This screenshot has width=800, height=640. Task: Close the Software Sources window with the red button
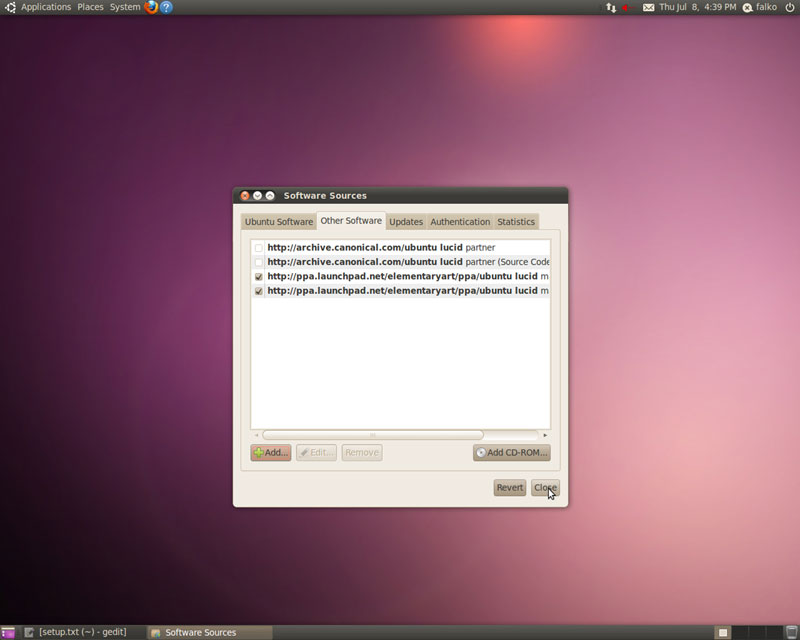click(x=245, y=195)
